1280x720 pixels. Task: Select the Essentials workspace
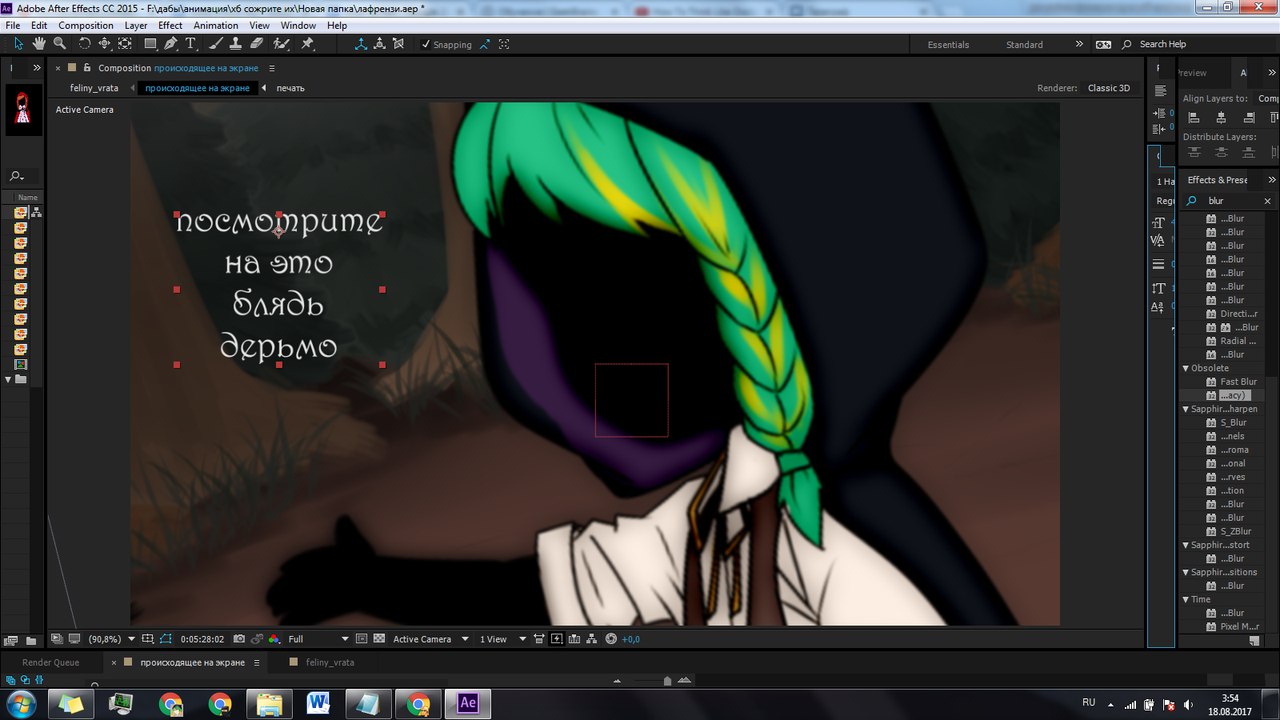coord(948,44)
